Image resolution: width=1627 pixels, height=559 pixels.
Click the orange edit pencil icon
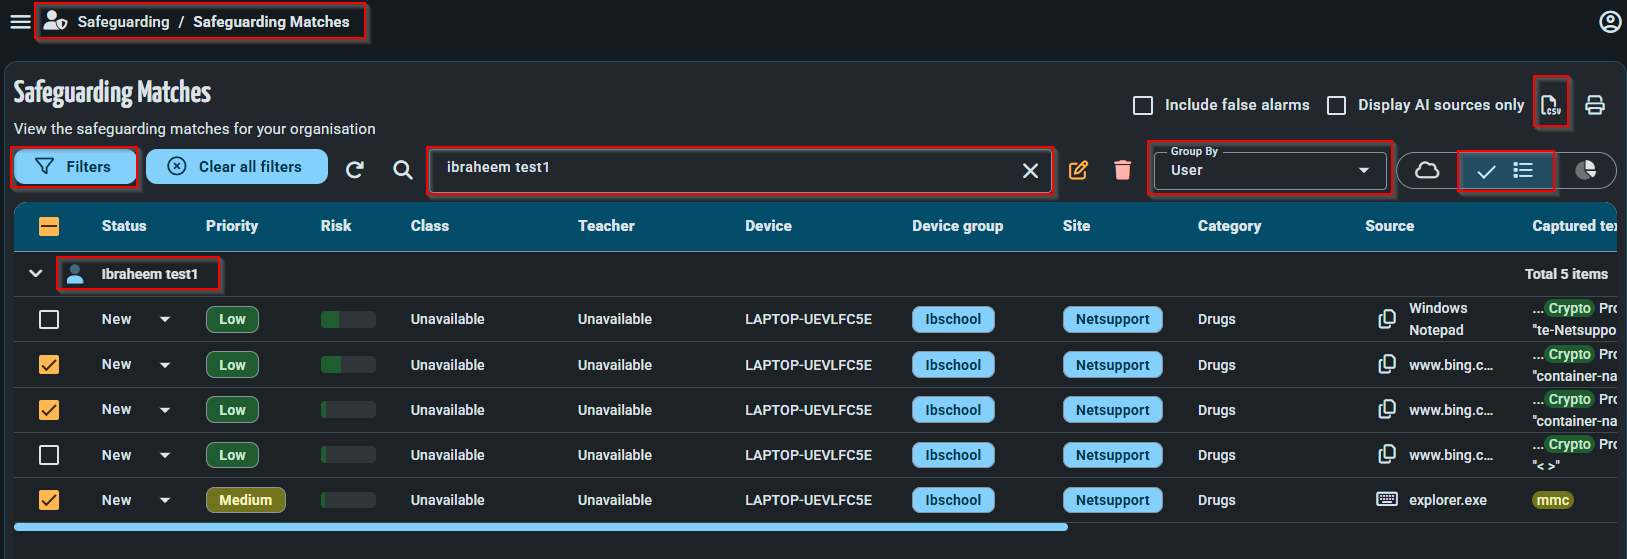[x=1078, y=170]
